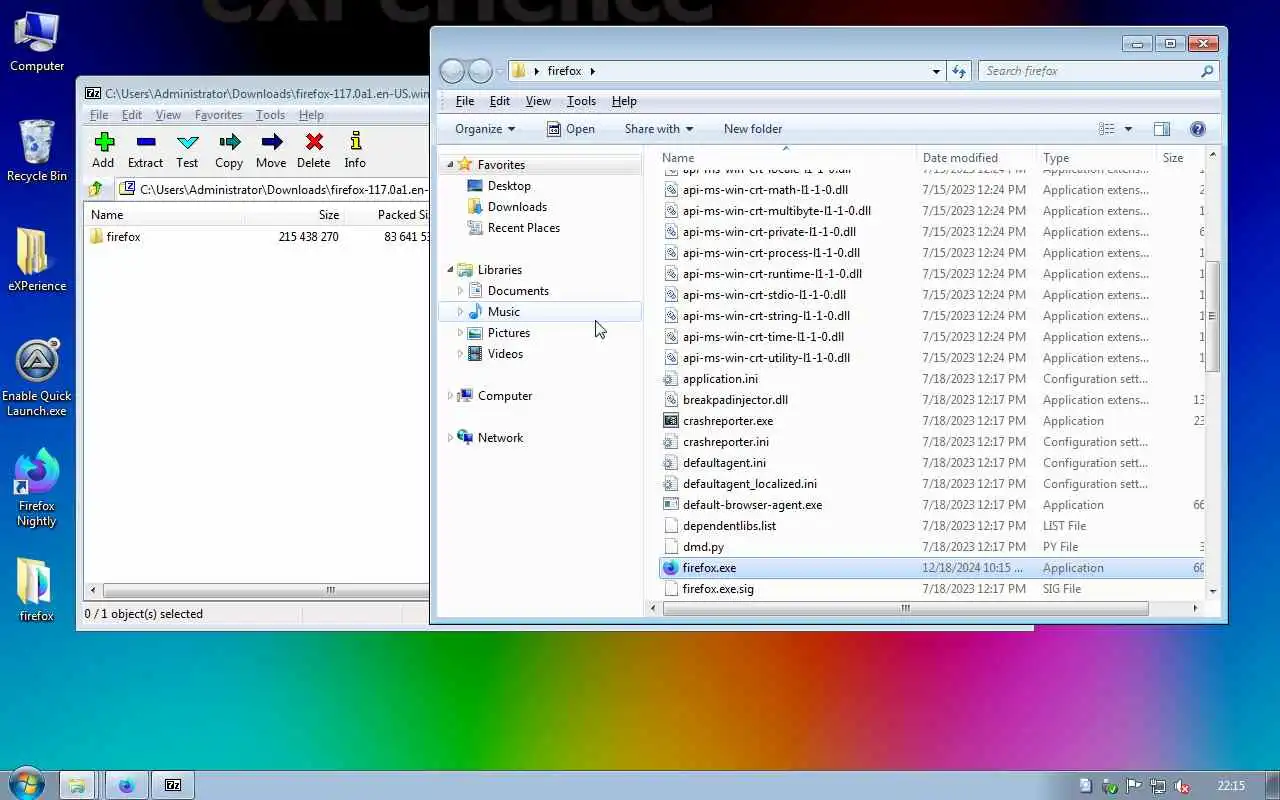Collapse the Favorites tree group

click(450, 165)
